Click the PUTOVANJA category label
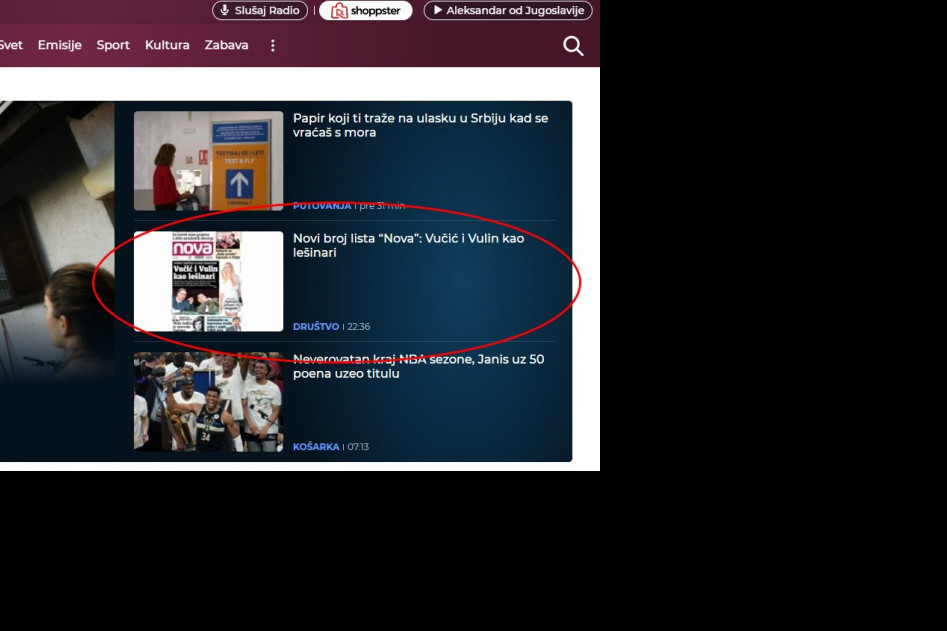This screenshot has height=631, width=947. (x=321, y=206)
